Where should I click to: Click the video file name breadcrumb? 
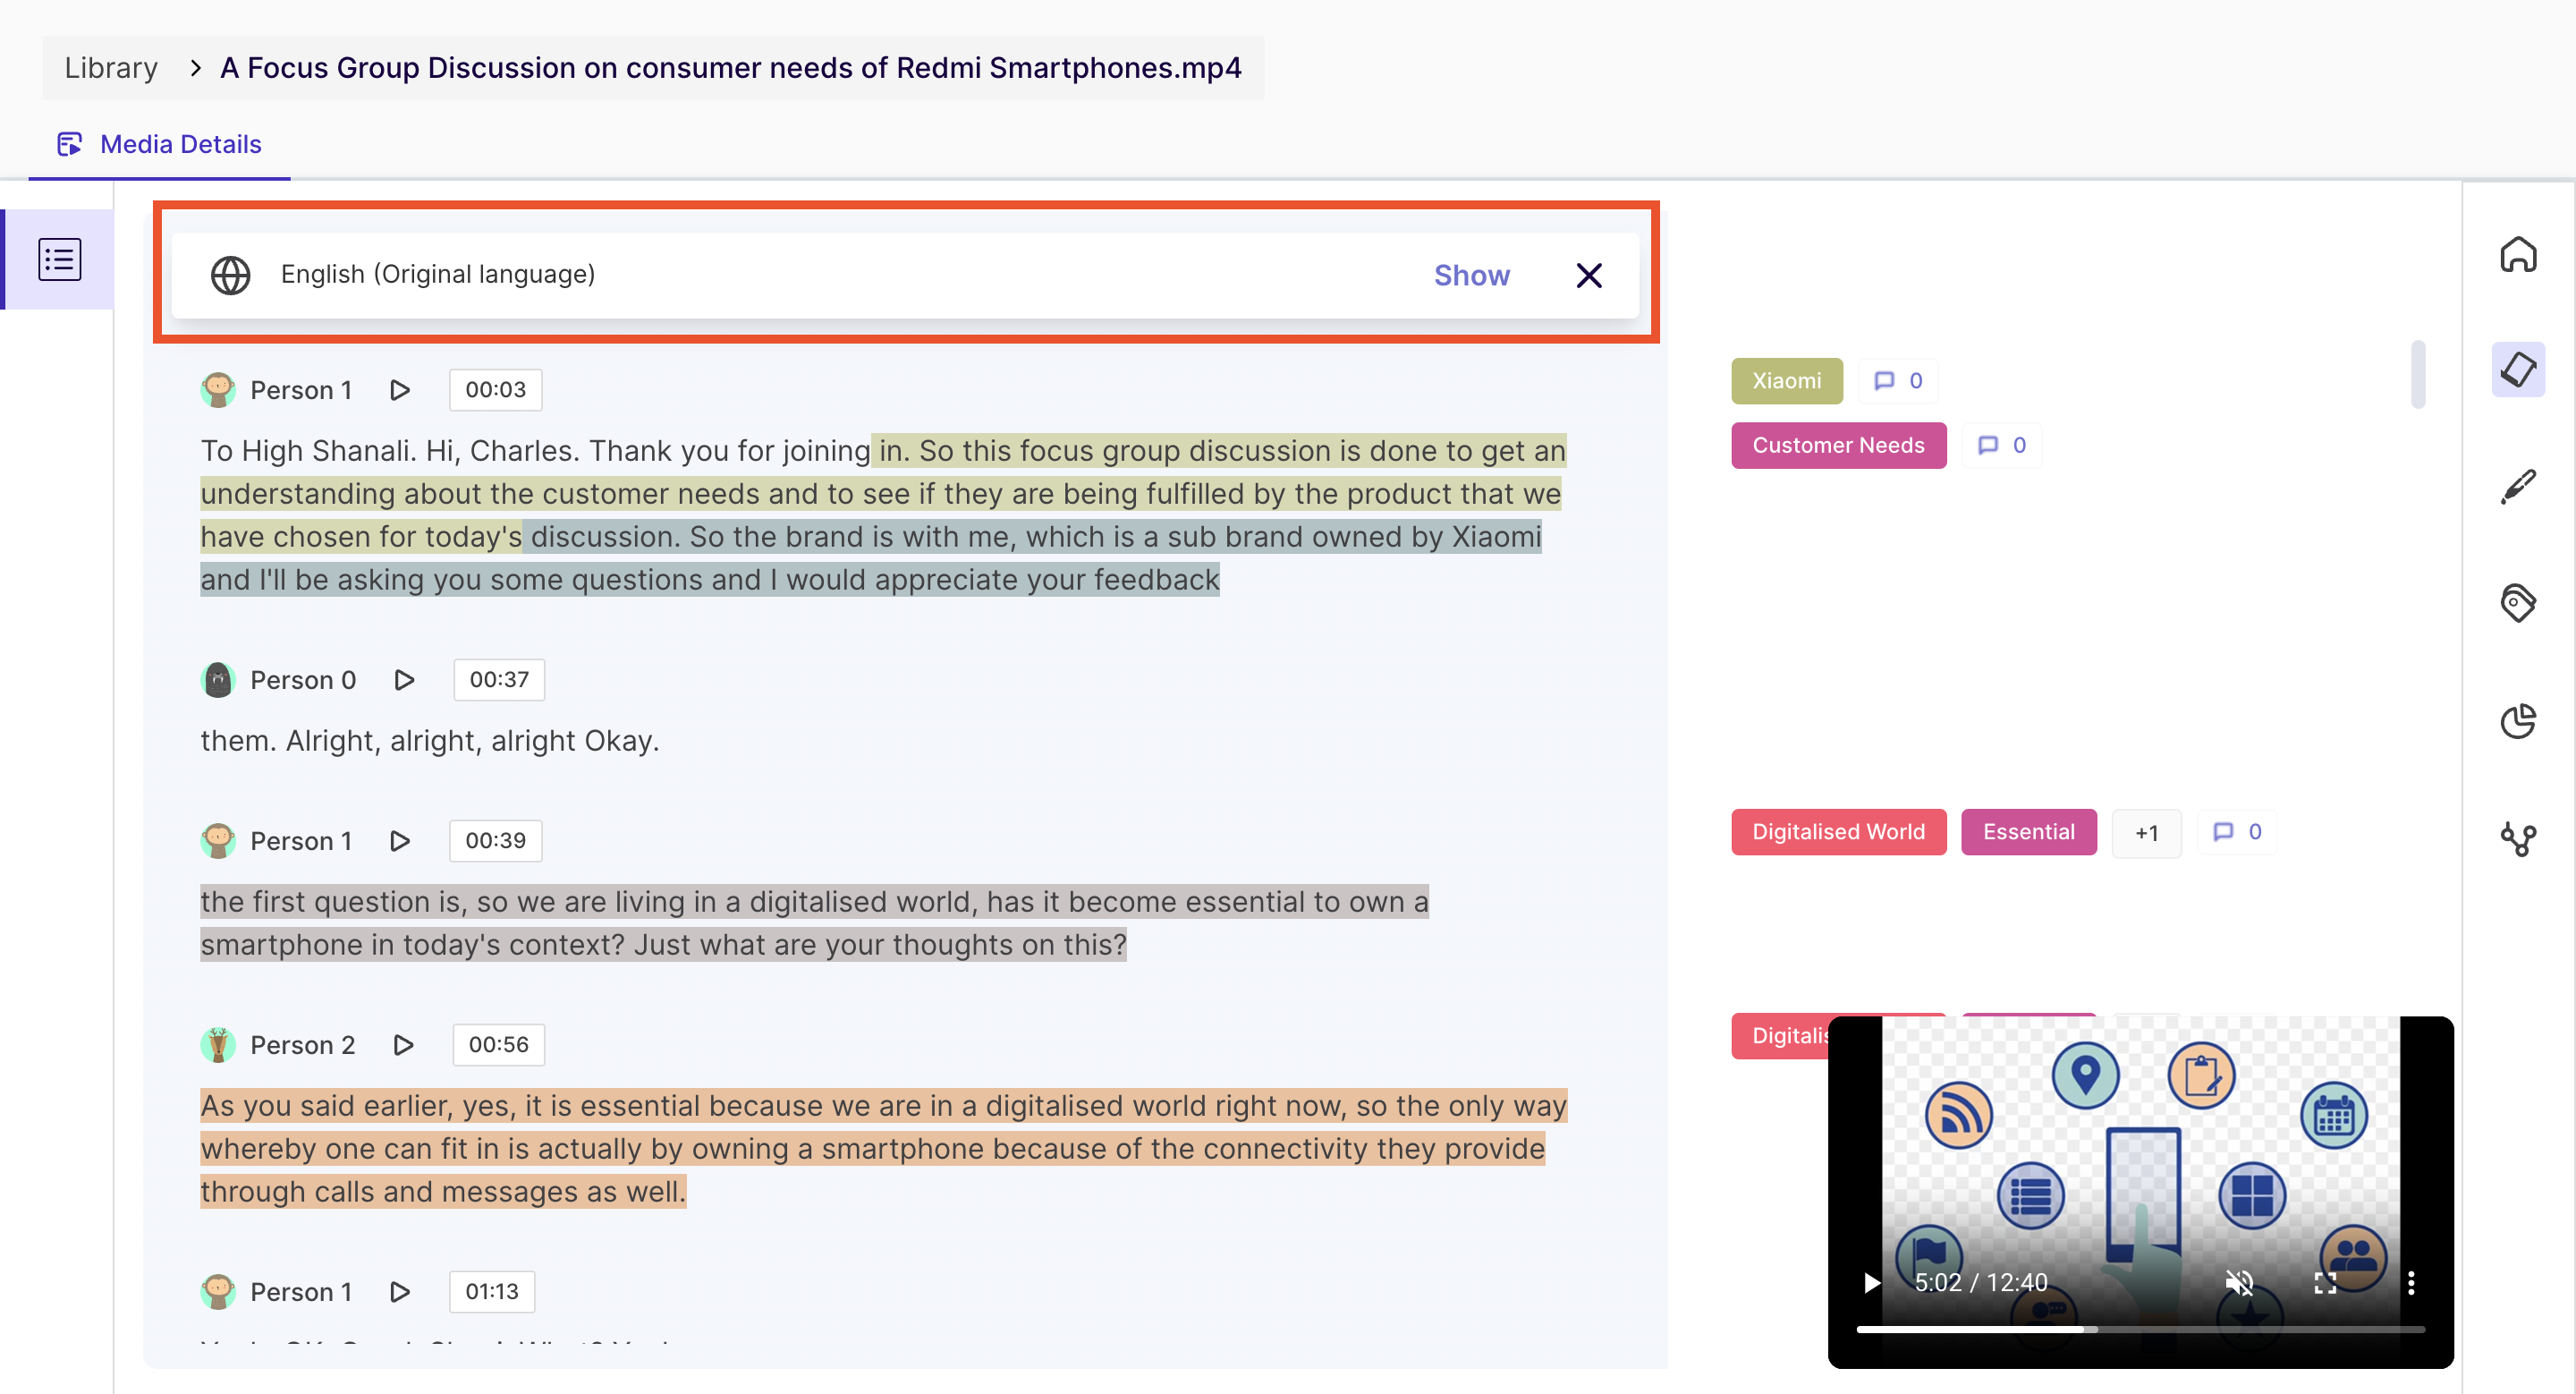pyautogui.click(x=731, y=68)
